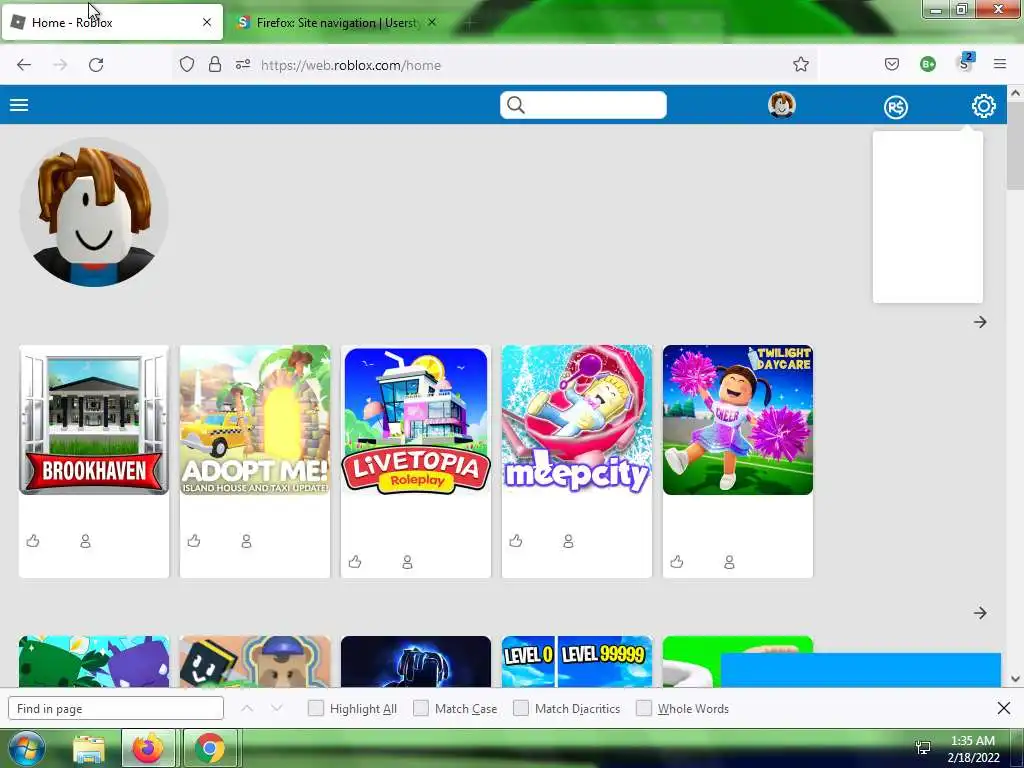The width and height of the screenshot is (1024, 768).
Task: Click player count icon on Brookhaven card
Action: click(x=86, y=541)
